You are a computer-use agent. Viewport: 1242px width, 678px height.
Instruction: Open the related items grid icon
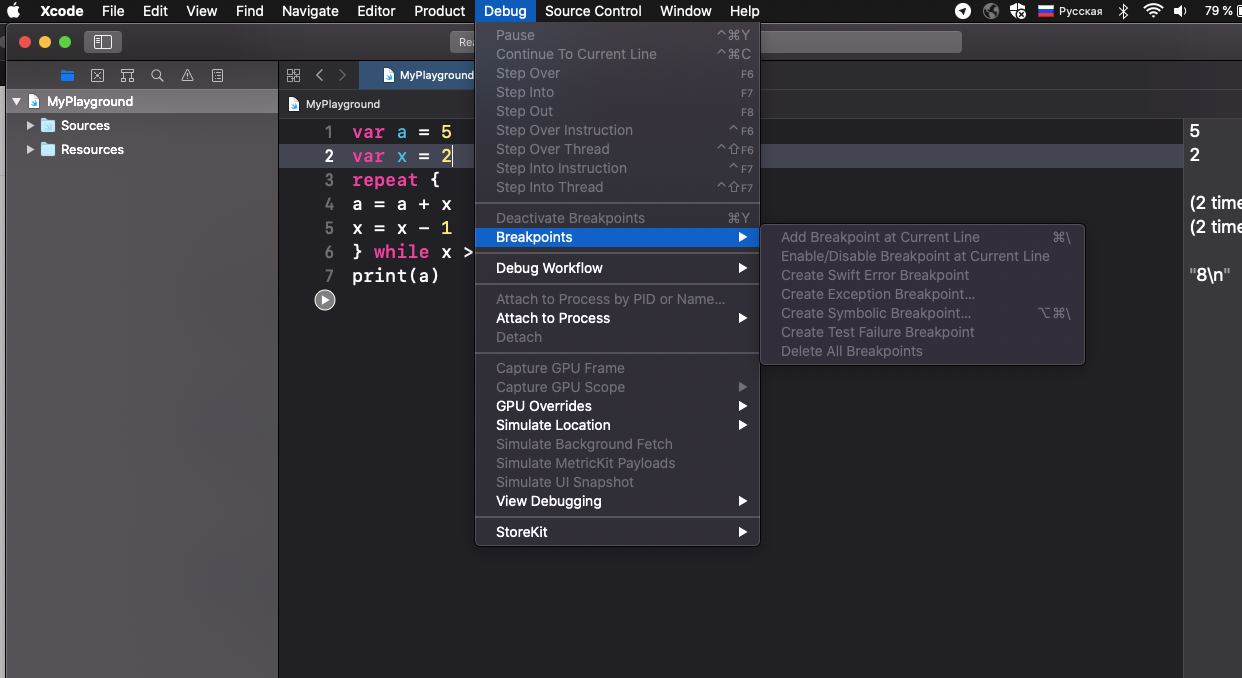(x=293, y=75)
